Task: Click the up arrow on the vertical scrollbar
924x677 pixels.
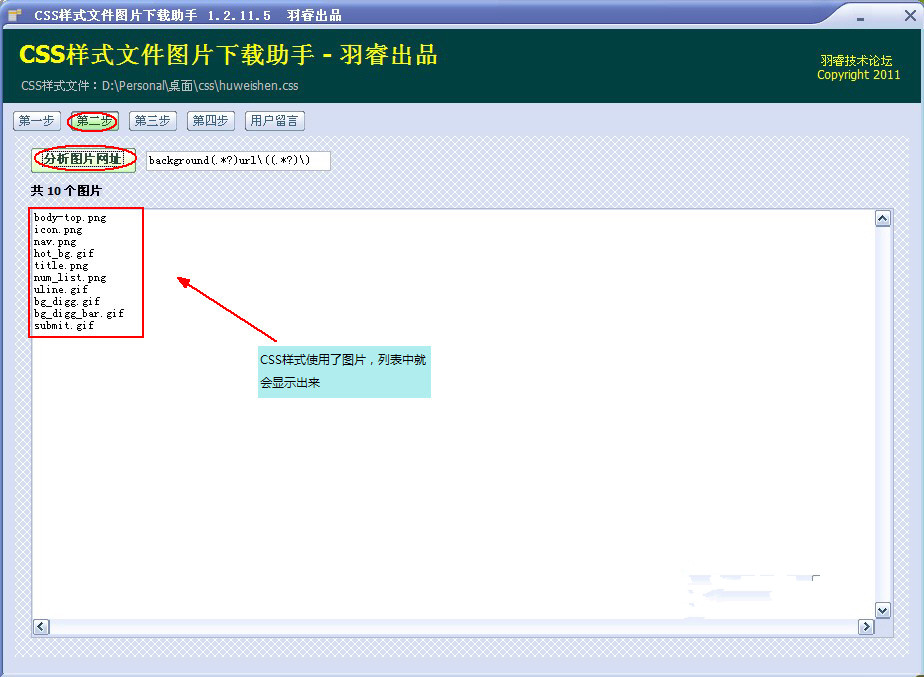Action: click(881, 217)
